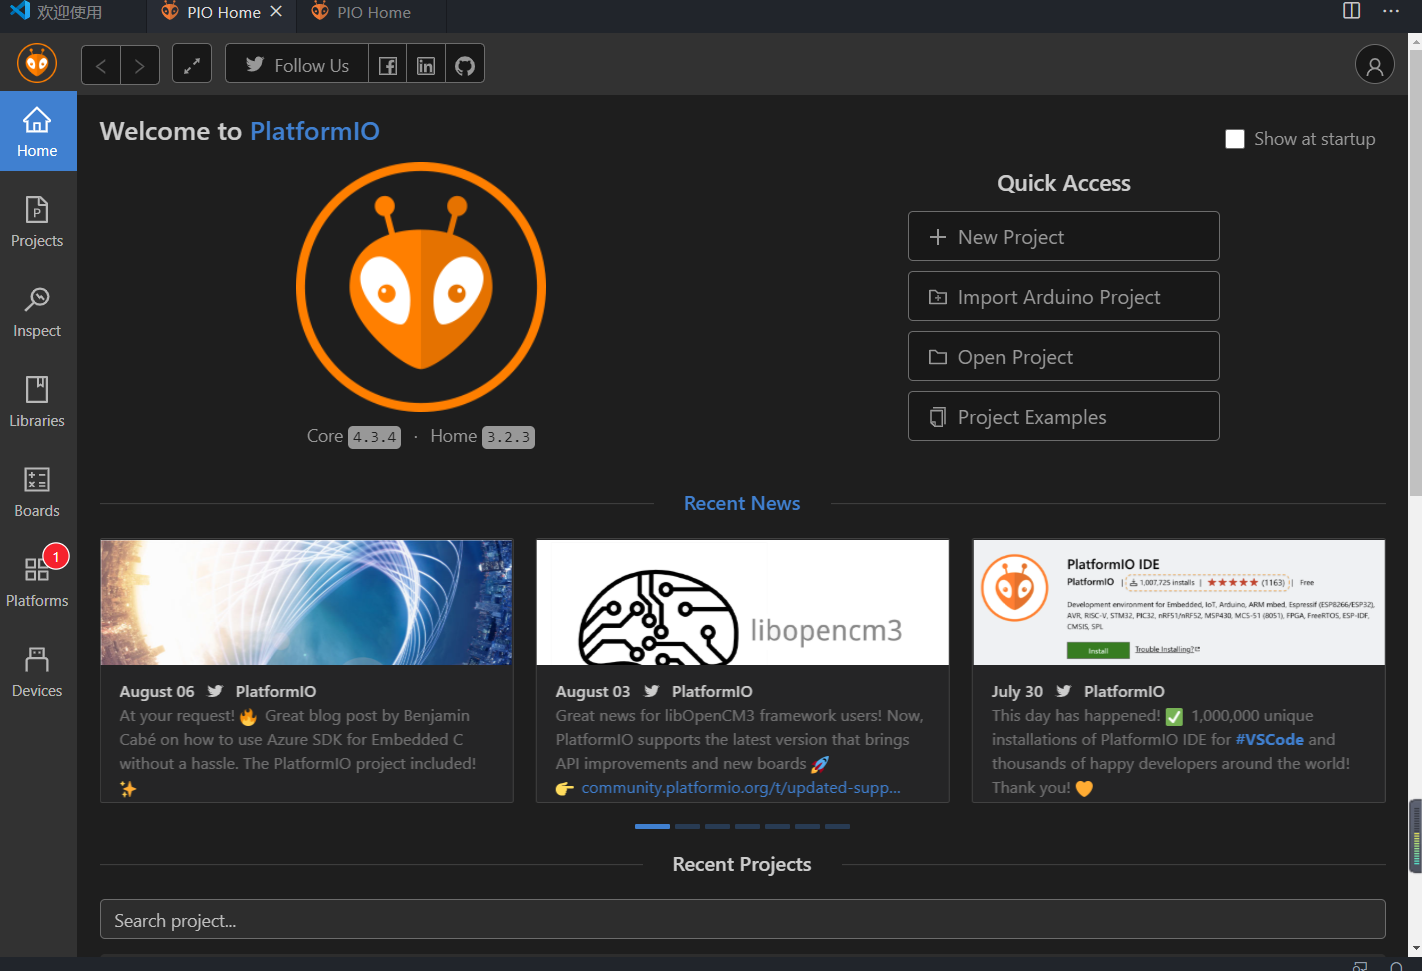Screen dimensions: 1422x971
Task: Click the split editor layout icon
Action: [x=1352, y=11]
